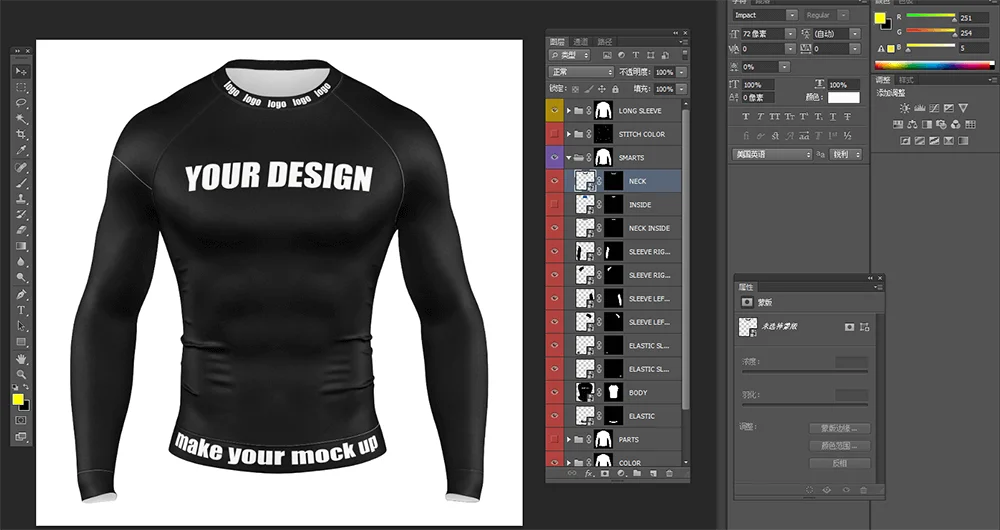The height and width of the screenshot is (530, 1000).
Task: Show the STITCH COLOR layer group
Action: tap(554, 134)
